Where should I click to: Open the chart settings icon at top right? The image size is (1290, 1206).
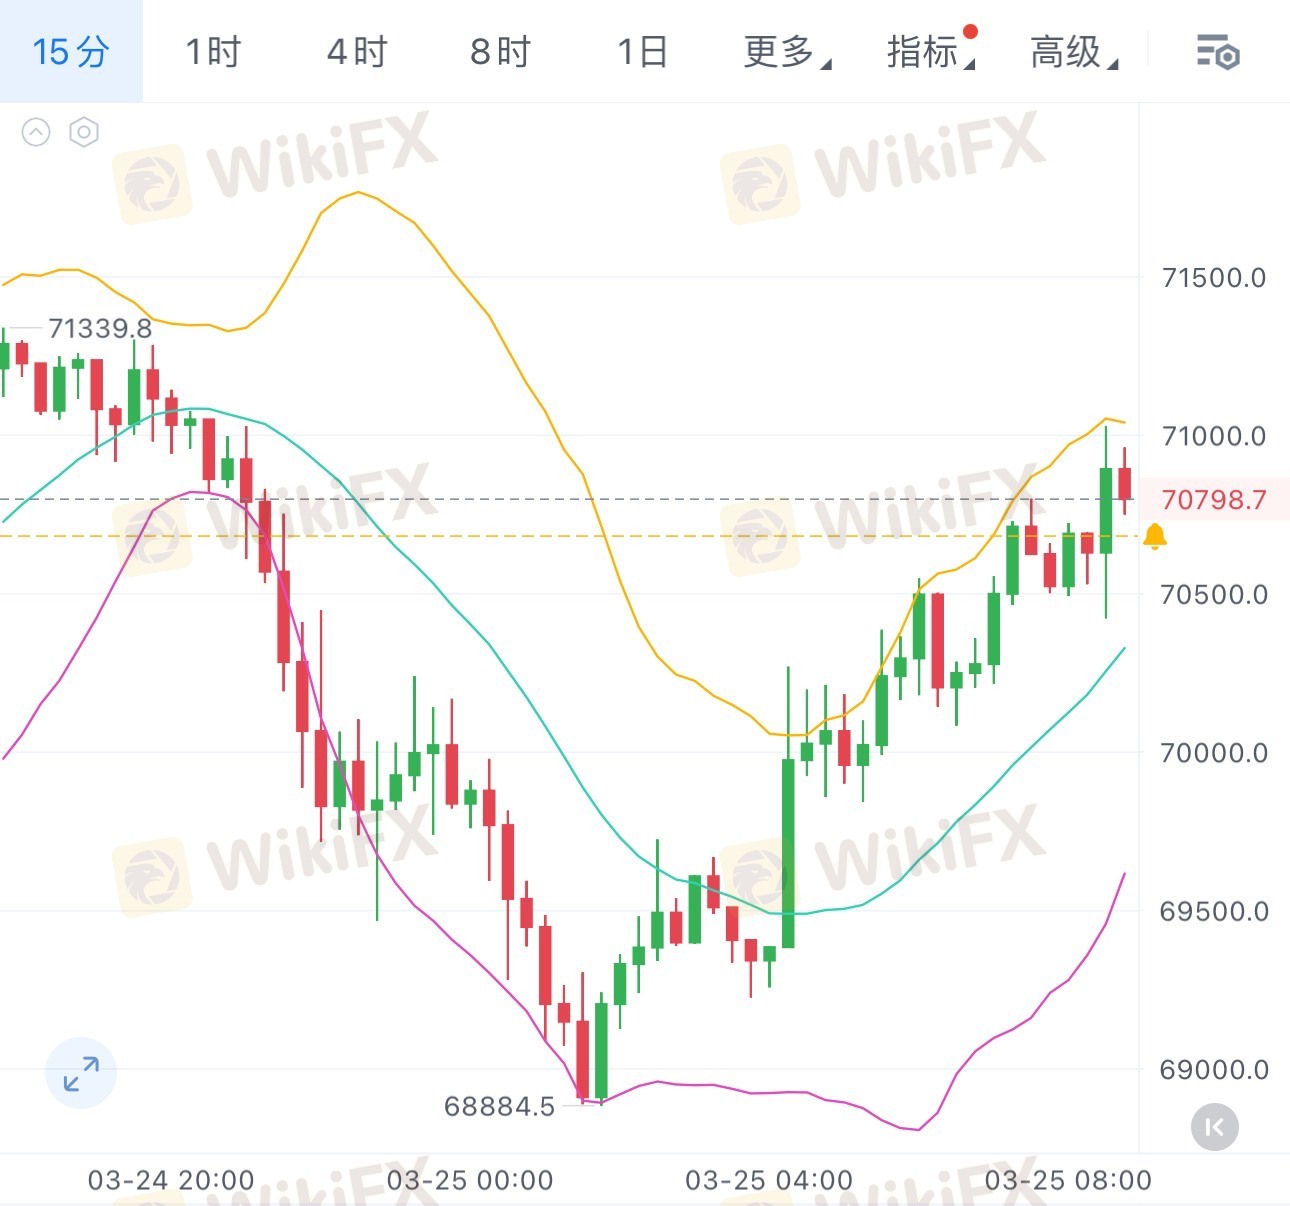tap(1217, 52)
